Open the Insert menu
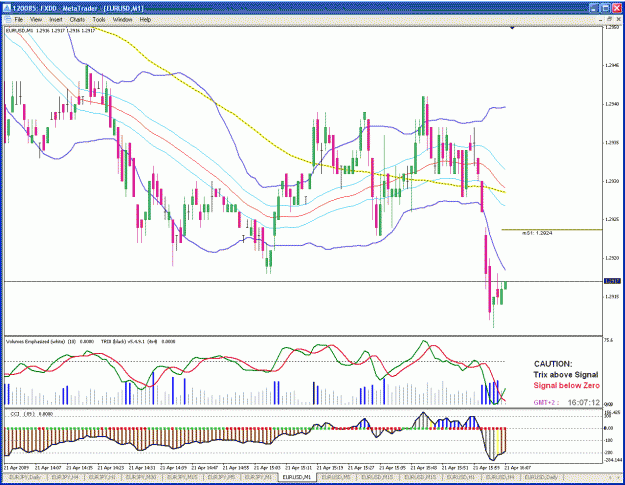The image size is (625, 485). click(x=56, y=20)
